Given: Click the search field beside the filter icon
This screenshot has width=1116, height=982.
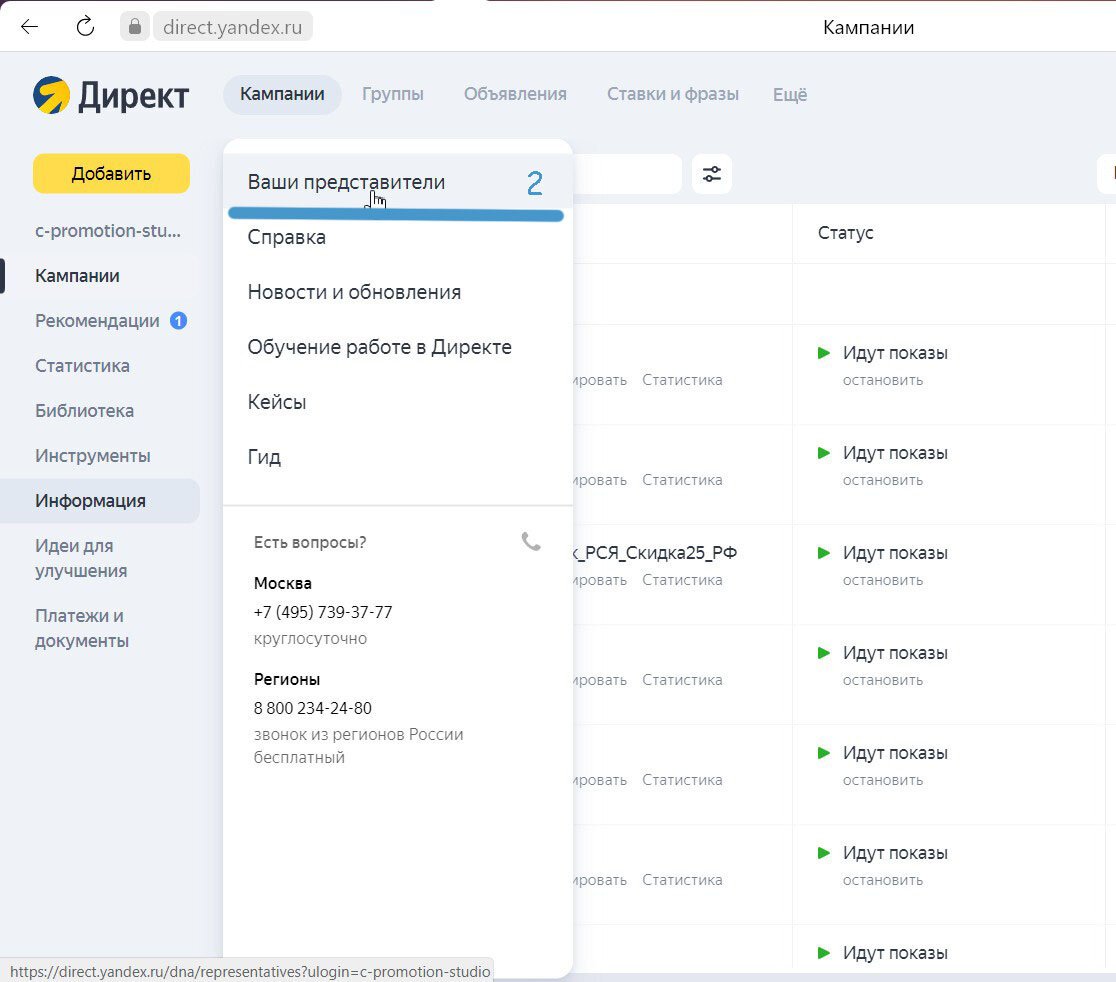Looking at the screenshot, I should tap(626, 174).
